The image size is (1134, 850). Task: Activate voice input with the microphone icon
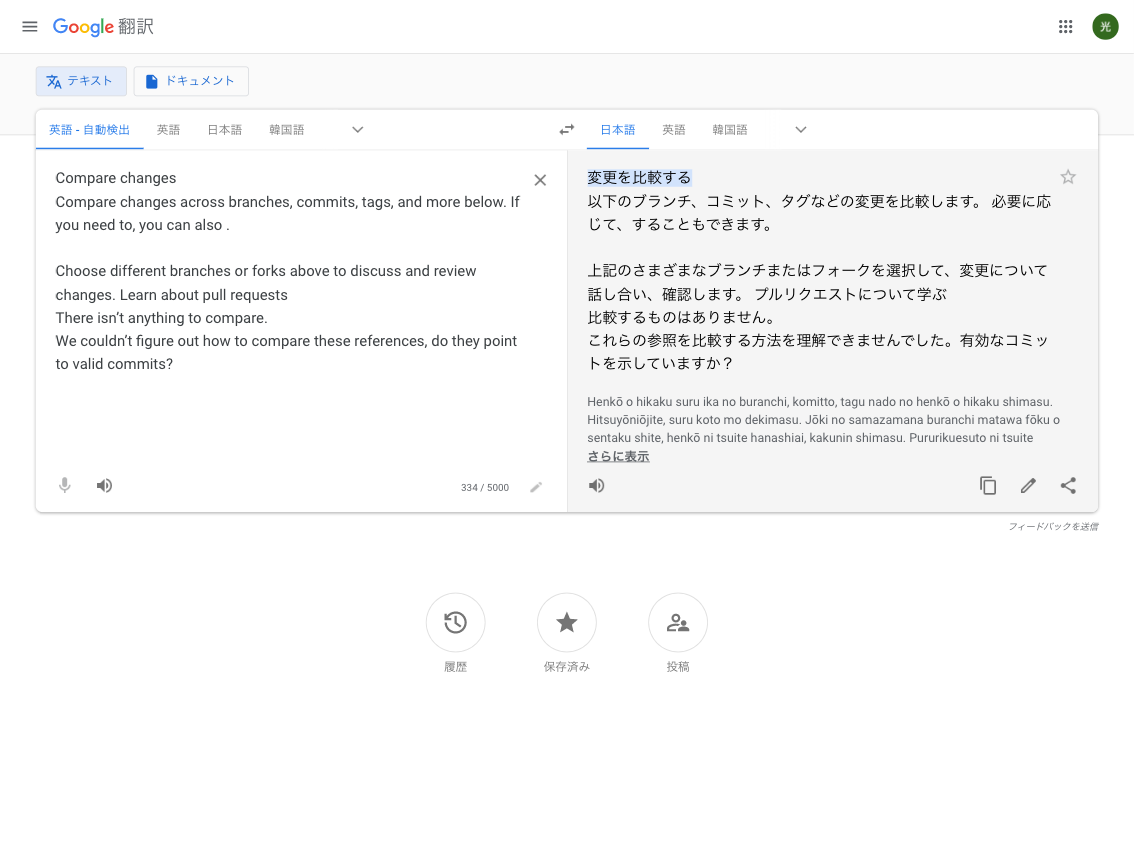coord(64,485)
